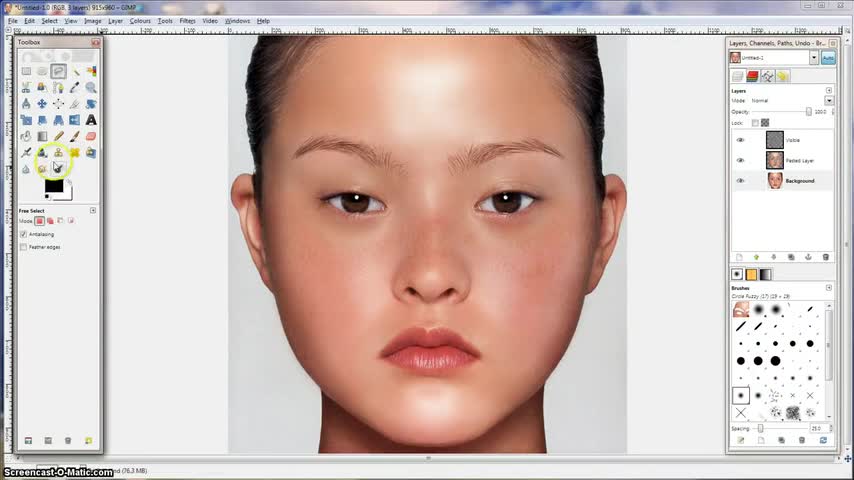Click the Auto button in Layers dock

click(x=828, y=58)
